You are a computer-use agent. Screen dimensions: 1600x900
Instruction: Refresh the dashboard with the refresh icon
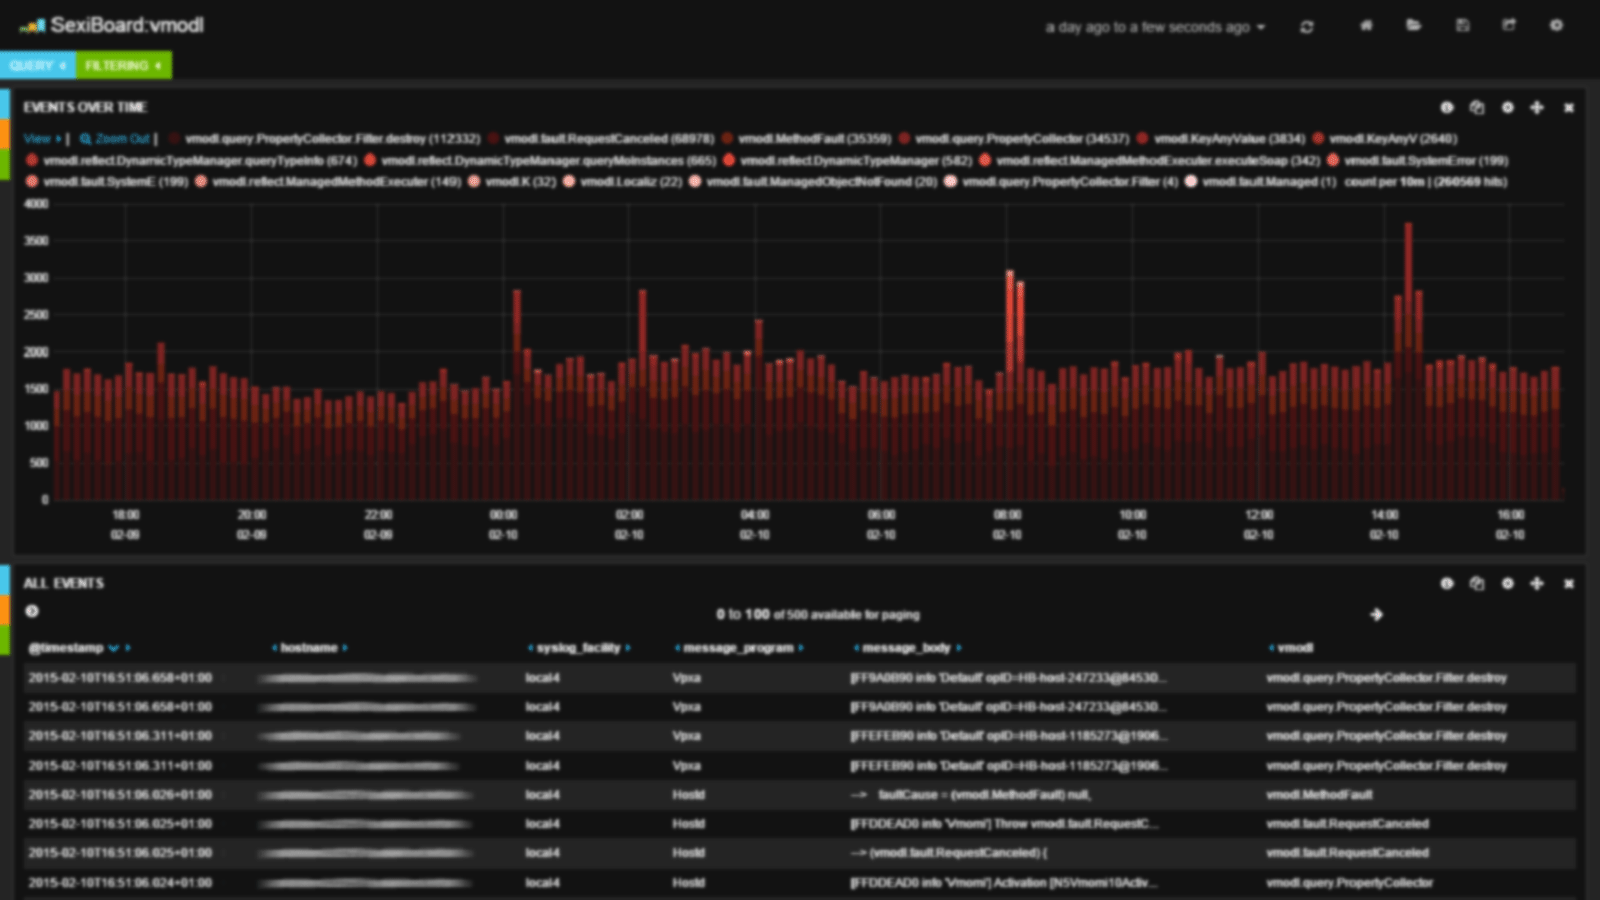coord(1306,27)
